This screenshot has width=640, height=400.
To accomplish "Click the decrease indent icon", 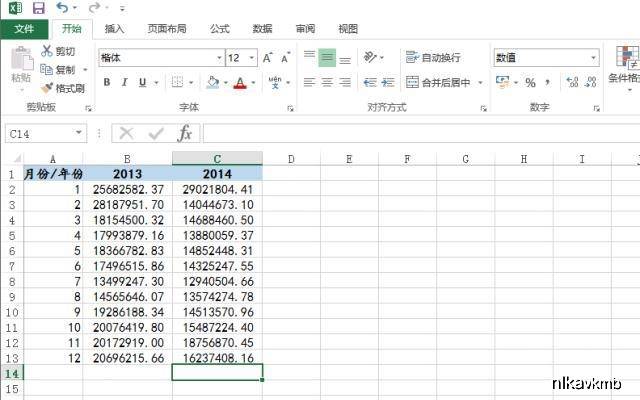I will [x=370, y=82].
